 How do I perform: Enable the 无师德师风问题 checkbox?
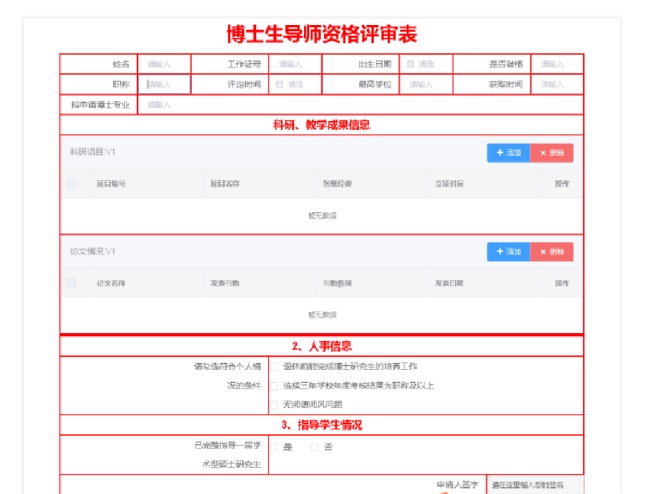(274, 404)
